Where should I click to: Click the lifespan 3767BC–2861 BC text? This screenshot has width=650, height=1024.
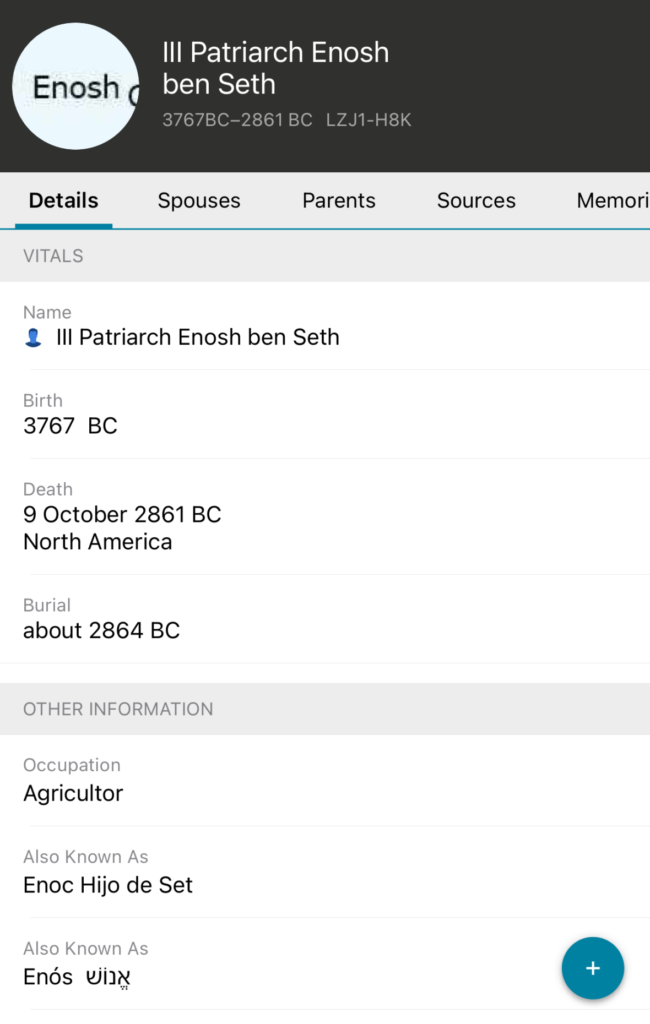point(237,120)
